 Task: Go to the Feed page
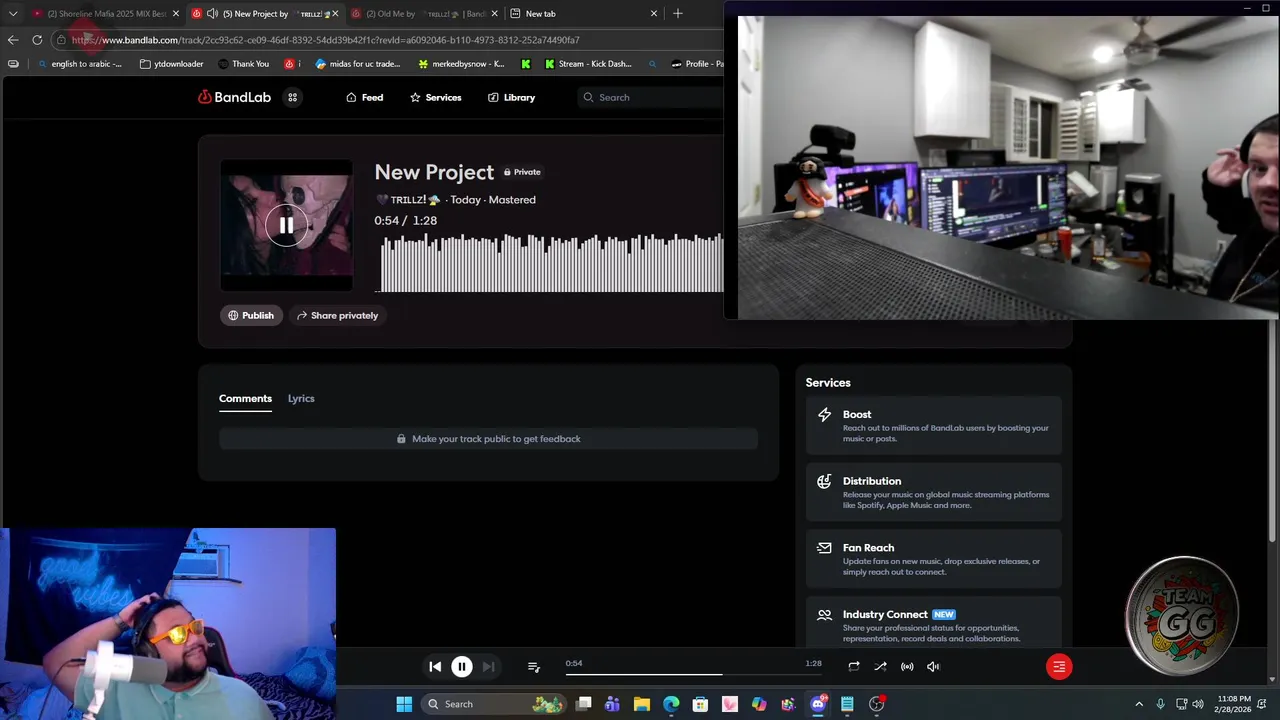(365, 97)
